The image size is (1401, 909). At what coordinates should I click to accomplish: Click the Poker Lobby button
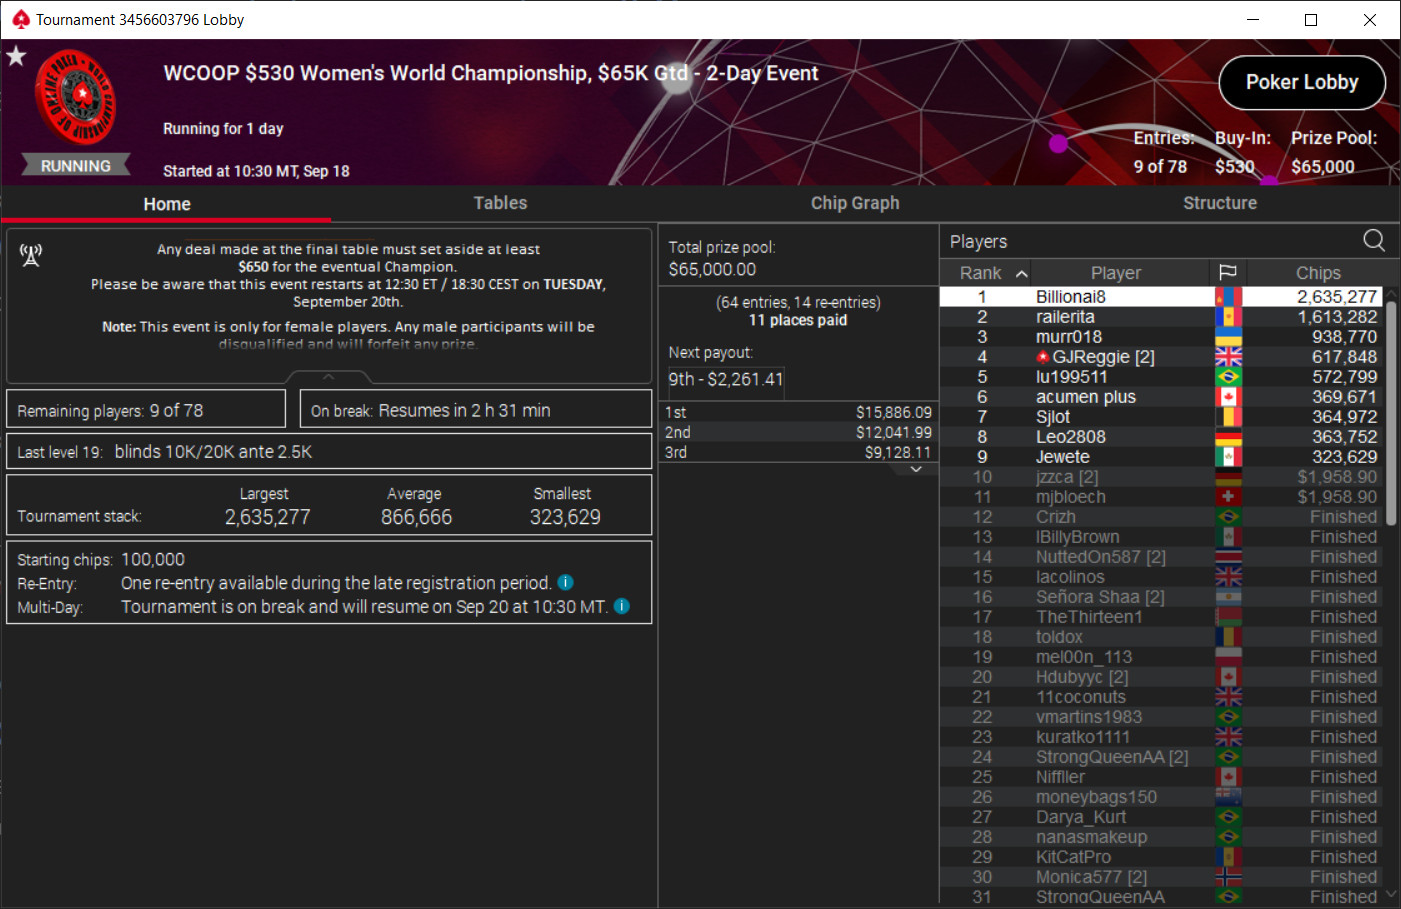coord(1301,83)
